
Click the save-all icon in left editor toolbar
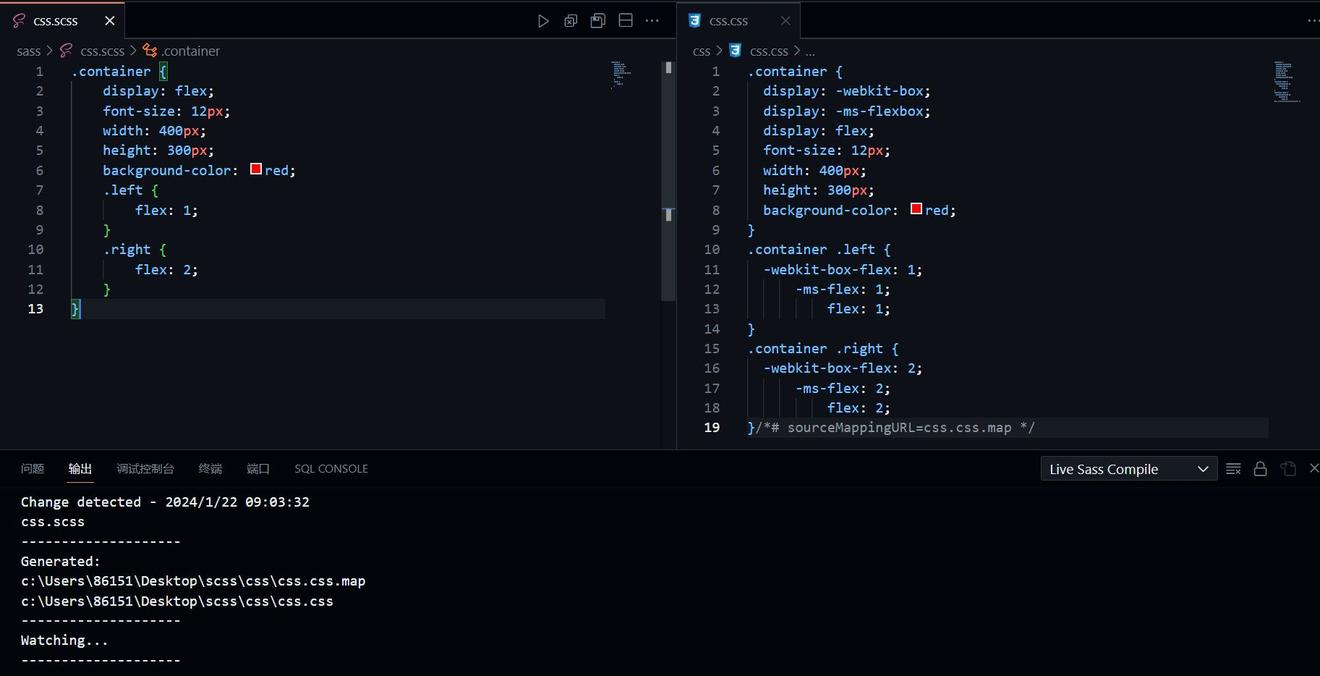[x=598, y=21]
